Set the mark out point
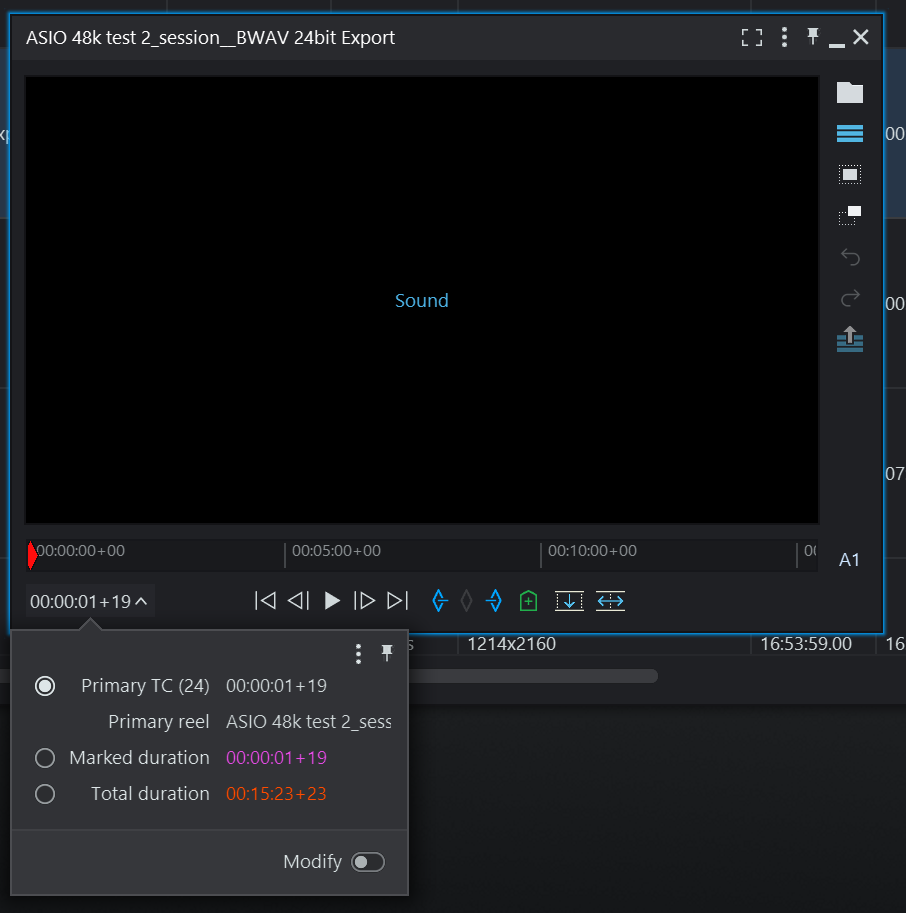The width and height of the screenshot is (906, 913). (494, 600)
